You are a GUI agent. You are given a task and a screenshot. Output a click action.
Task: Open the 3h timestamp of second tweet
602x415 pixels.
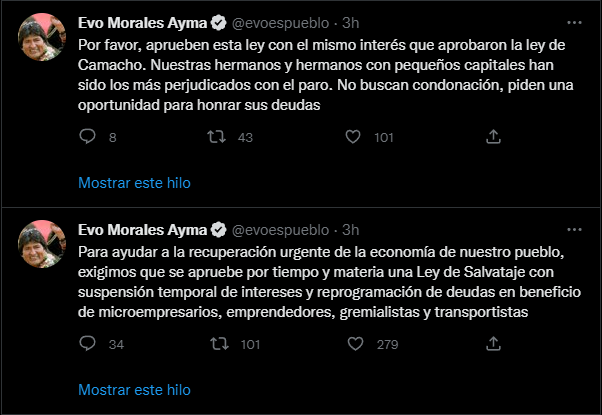coord(351,230)
